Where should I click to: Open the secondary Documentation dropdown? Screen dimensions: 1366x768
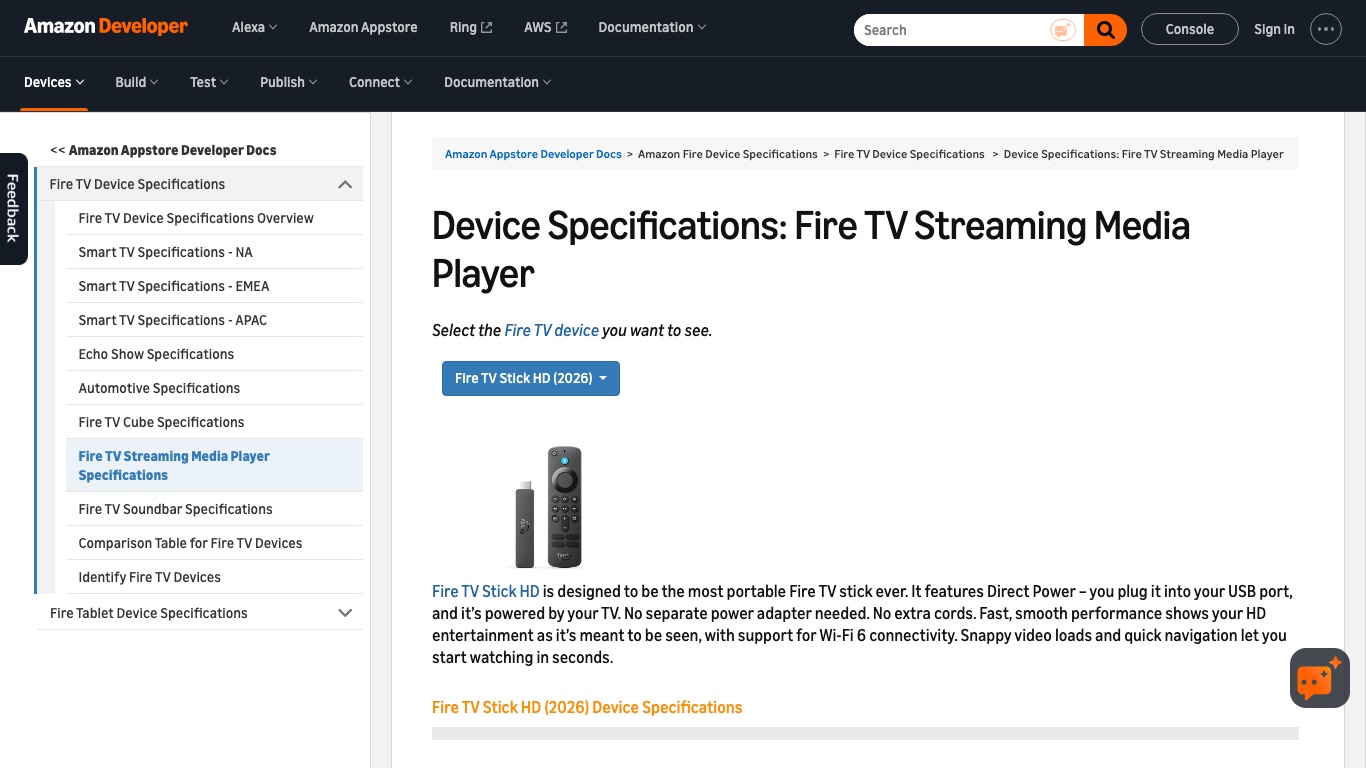coord(498,82)
